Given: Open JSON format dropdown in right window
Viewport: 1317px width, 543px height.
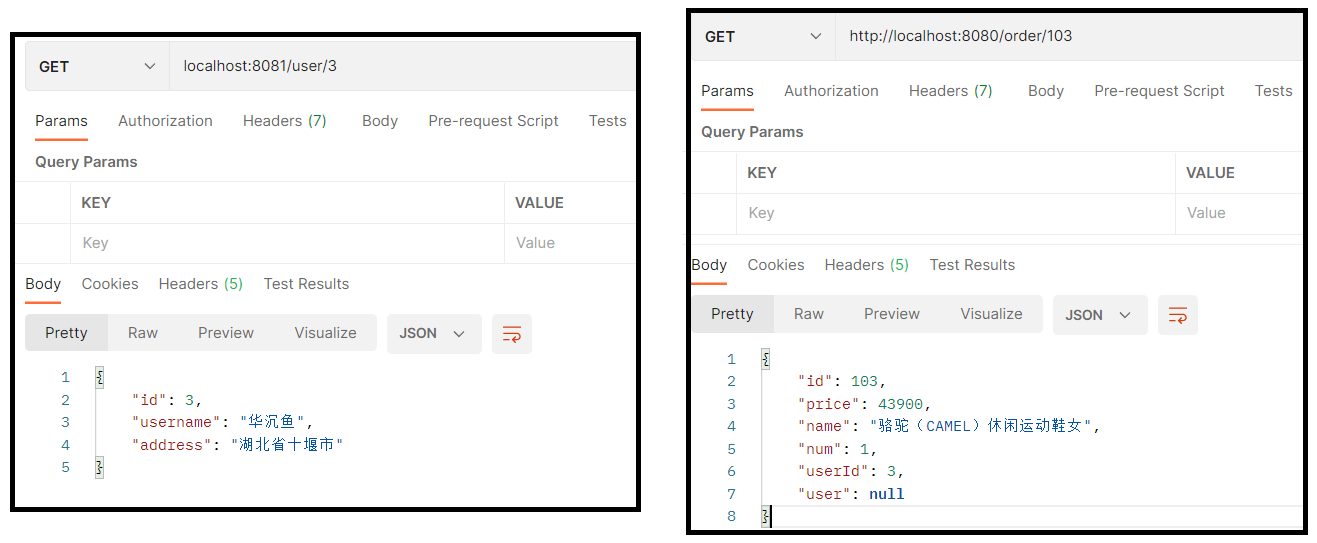Looking at the screenshot, I should tap(1100, 315).
